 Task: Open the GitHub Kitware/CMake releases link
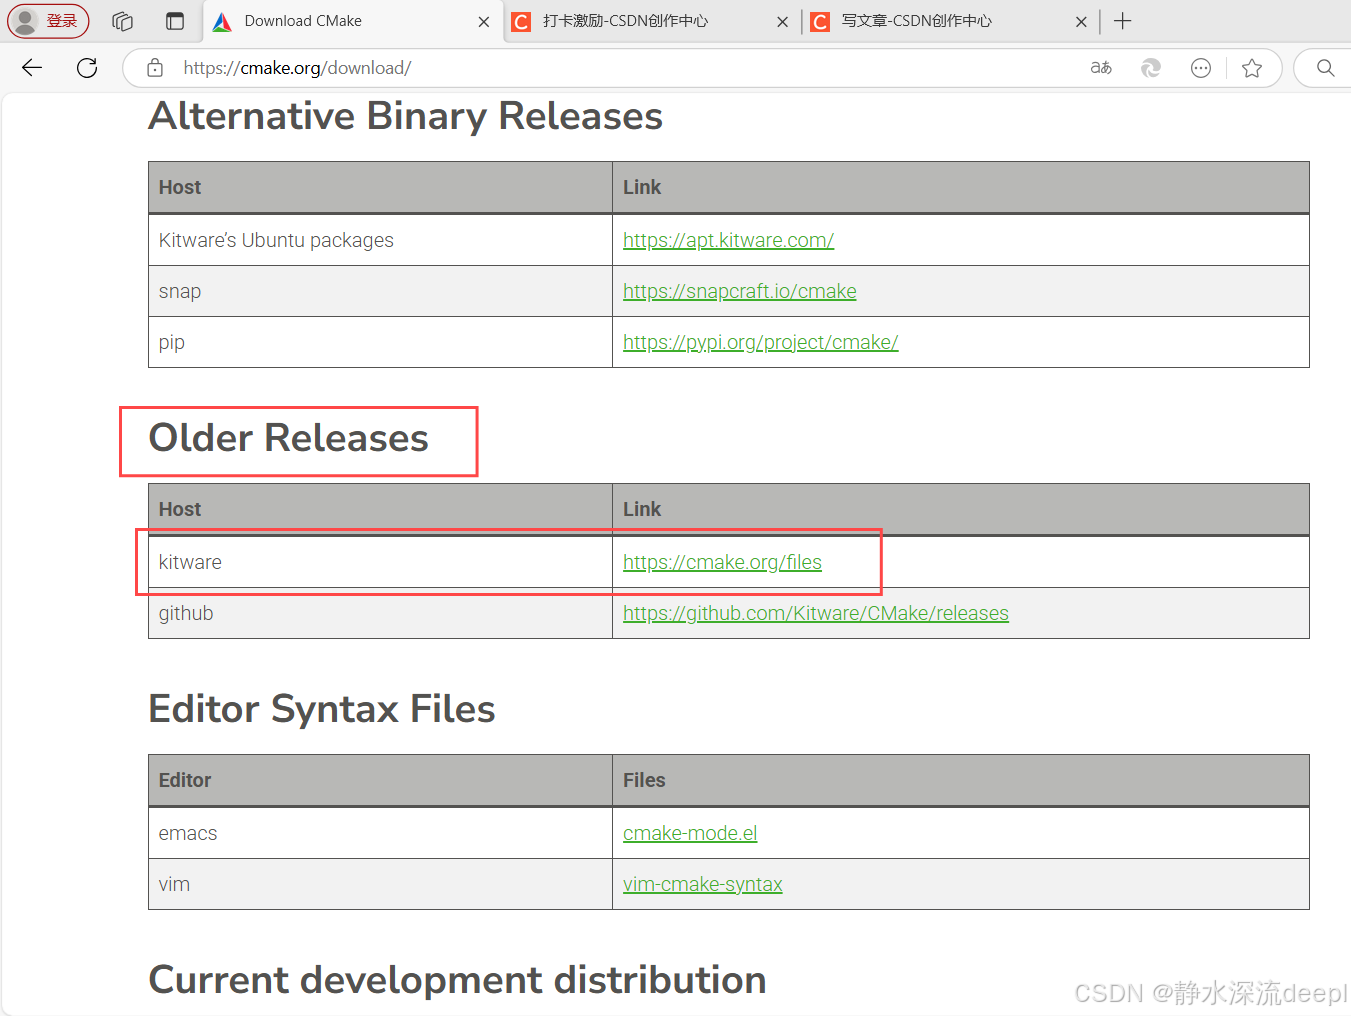[815, 613]
